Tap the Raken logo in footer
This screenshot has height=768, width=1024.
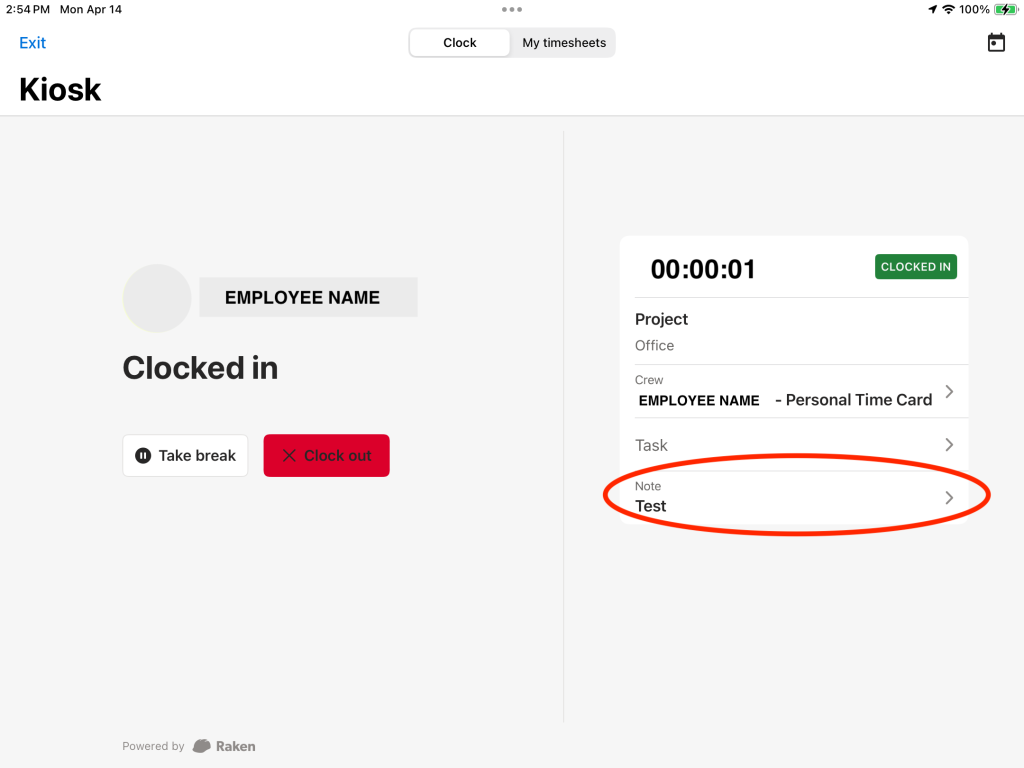click(x=224, y=746)
